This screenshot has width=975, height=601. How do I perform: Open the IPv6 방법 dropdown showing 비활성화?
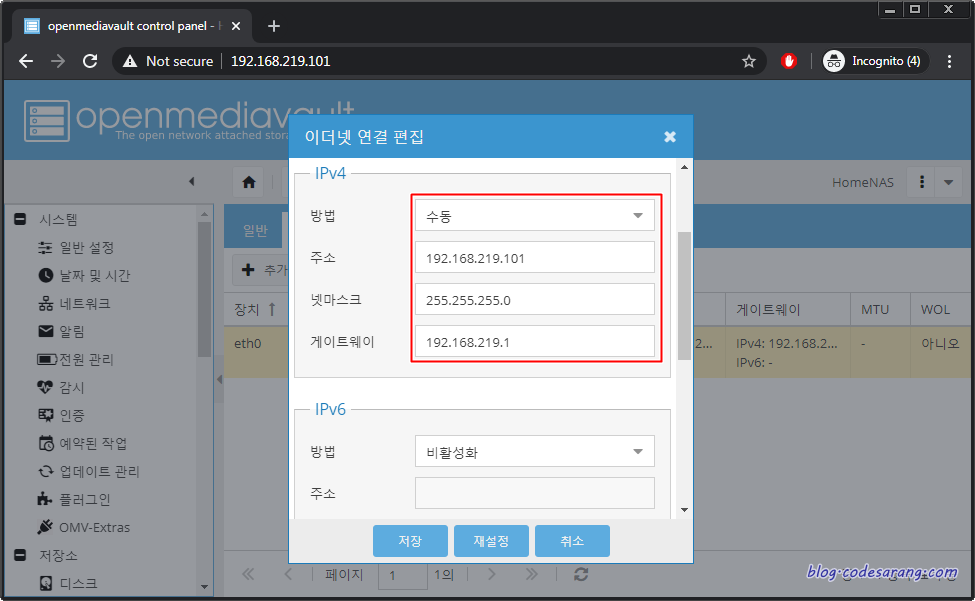point(535,451)
